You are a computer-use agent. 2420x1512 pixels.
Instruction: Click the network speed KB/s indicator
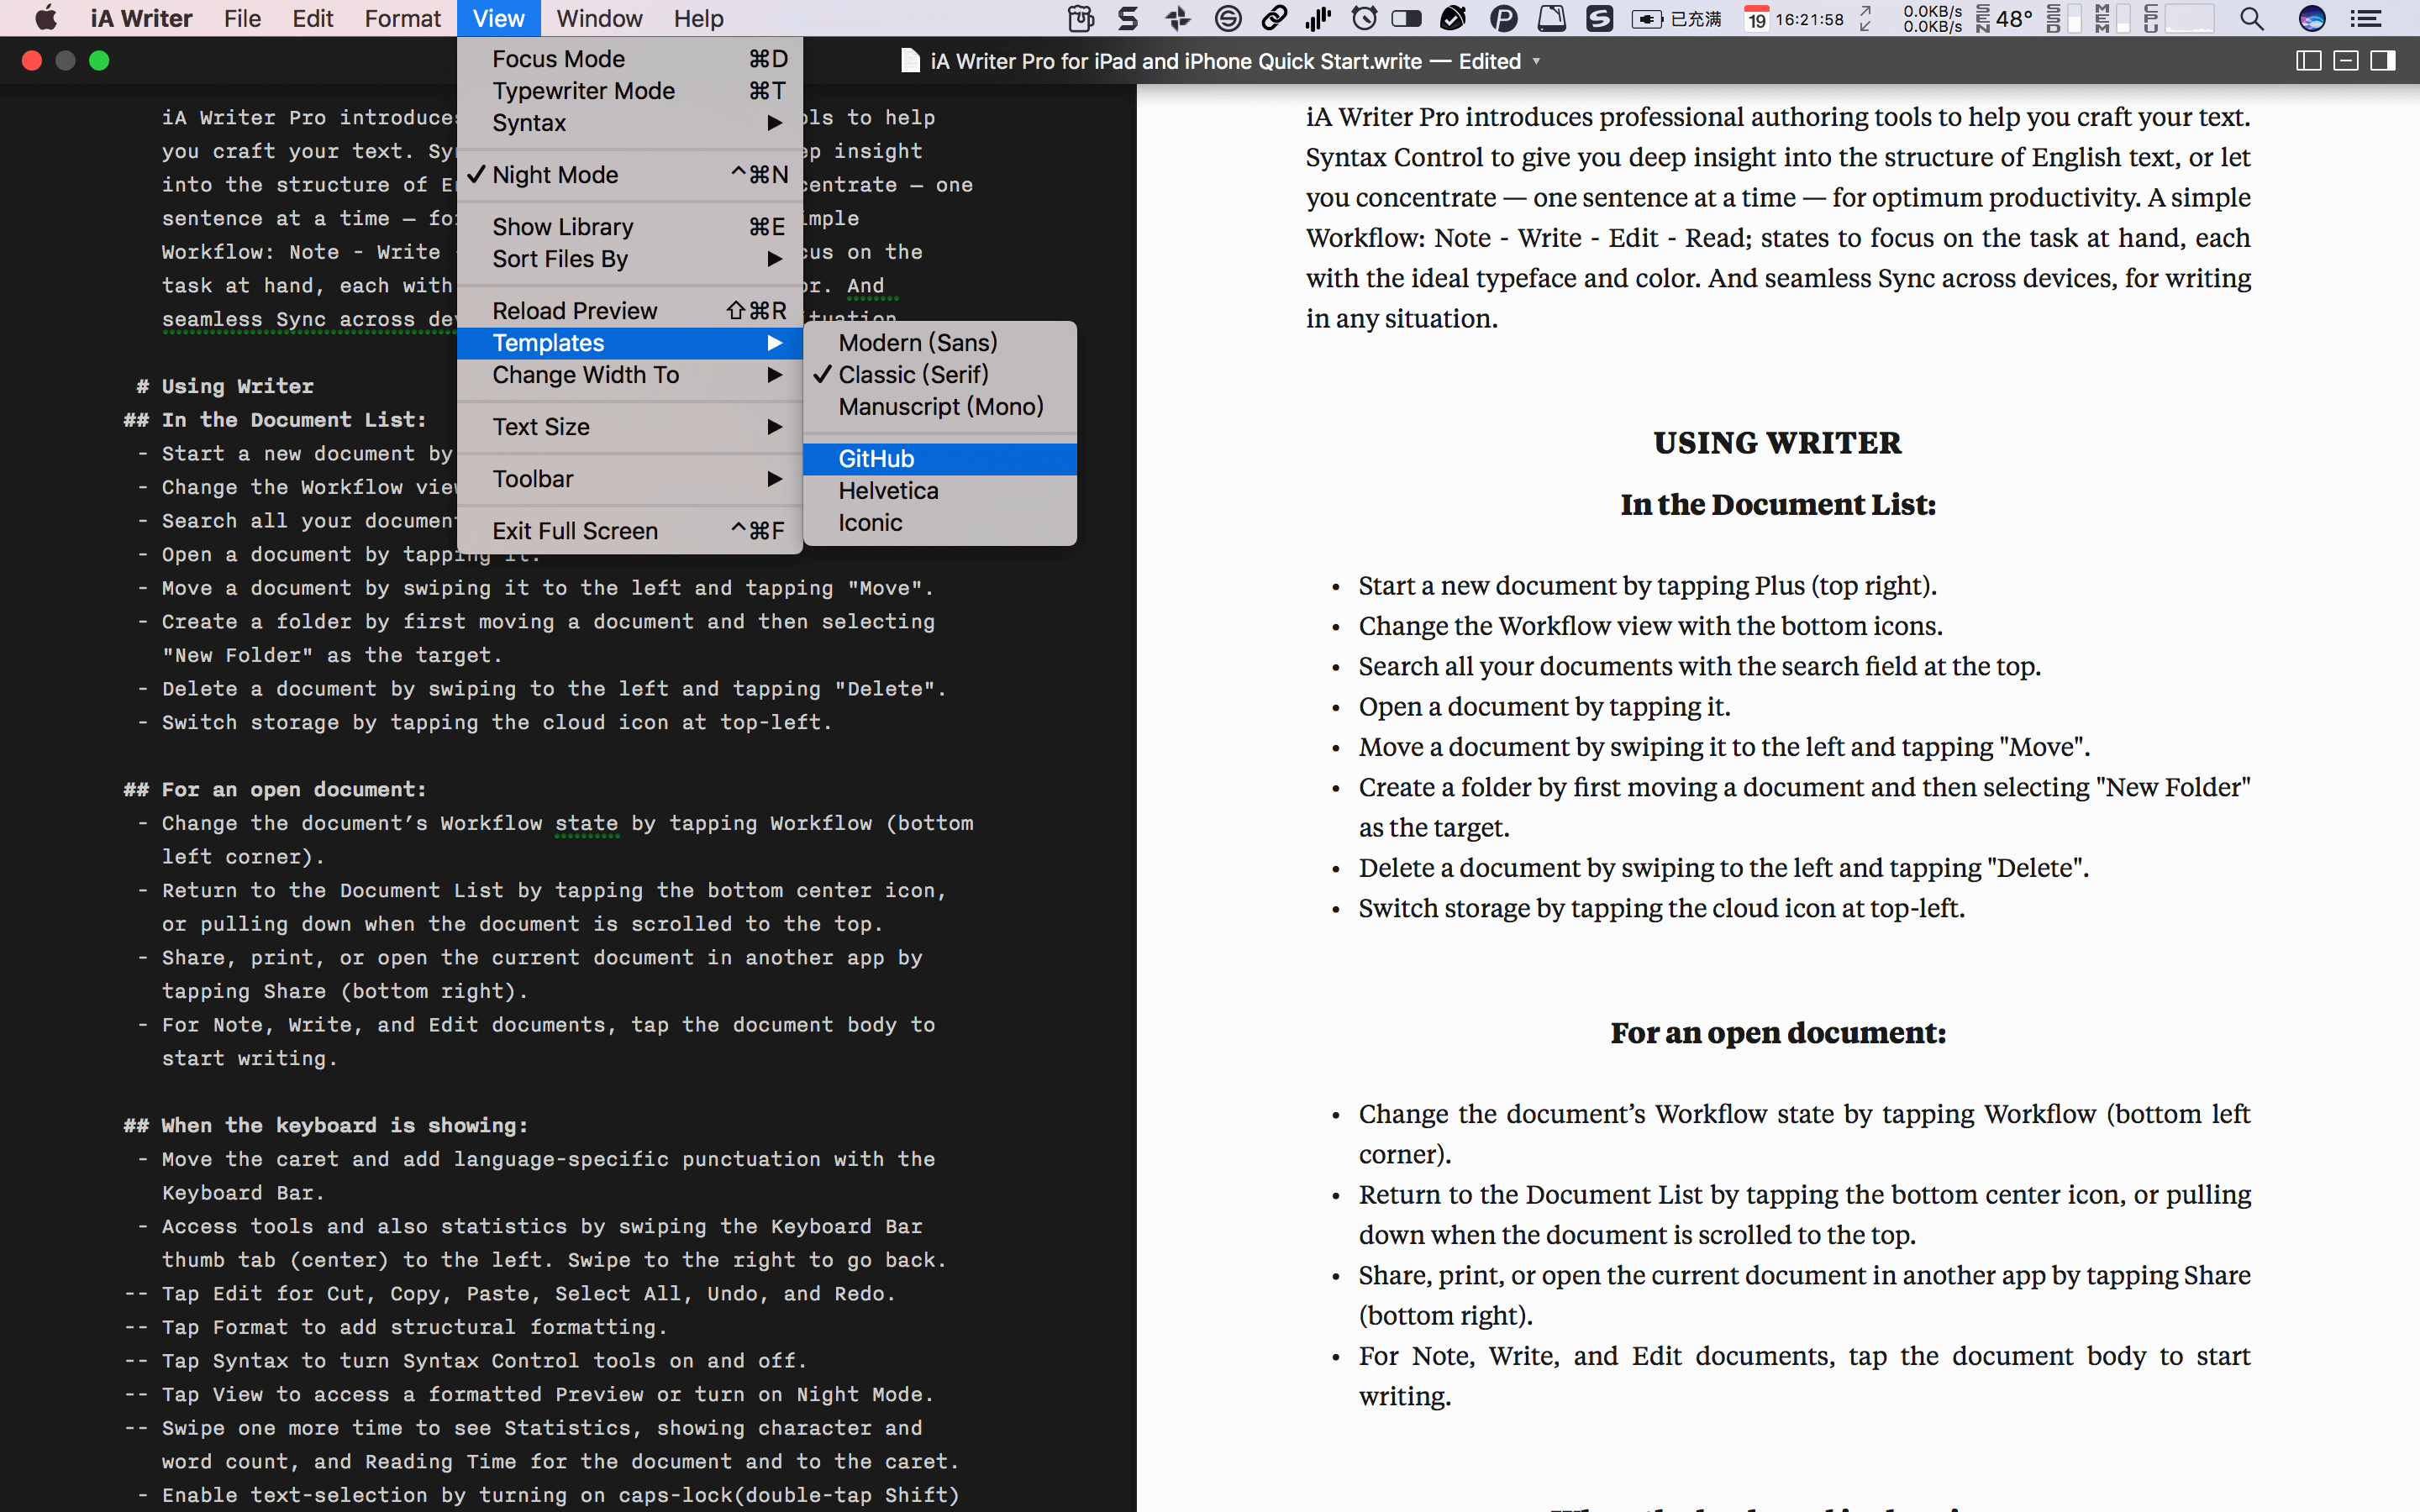tap(1932, 18)
